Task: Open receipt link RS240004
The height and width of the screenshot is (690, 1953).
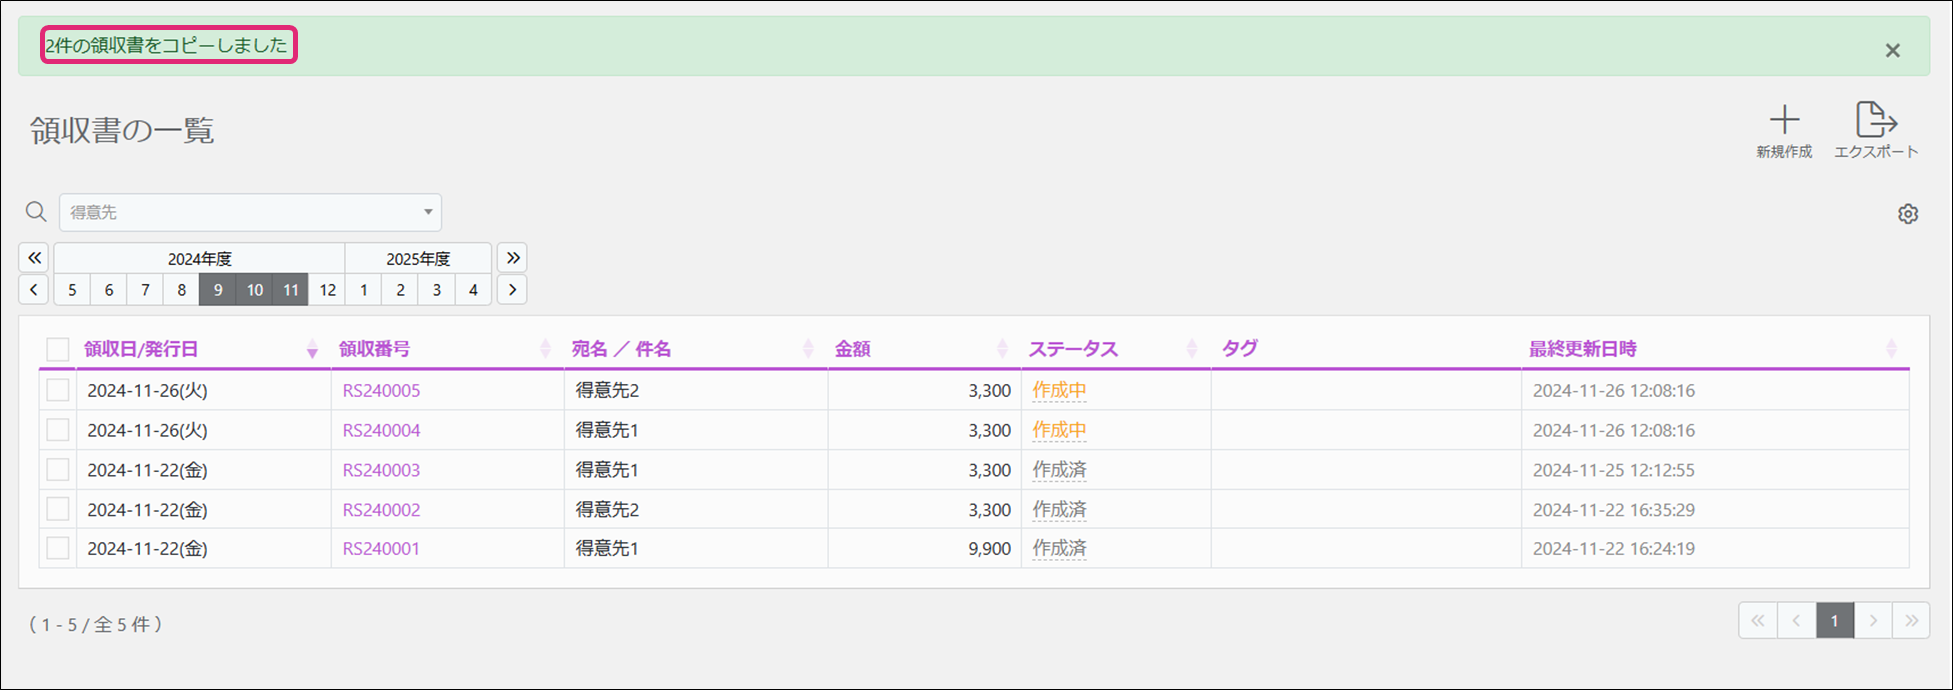Action: click(x=381, y=430)
